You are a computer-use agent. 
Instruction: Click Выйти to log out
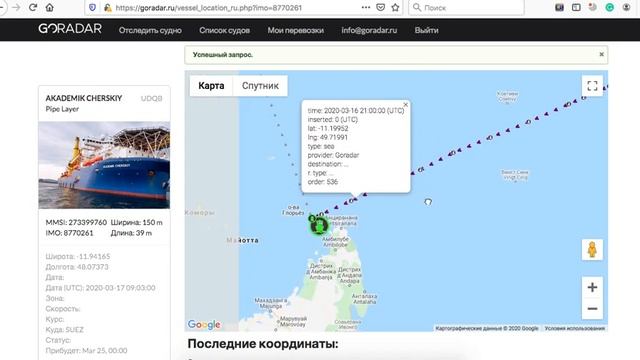(427, 30)
